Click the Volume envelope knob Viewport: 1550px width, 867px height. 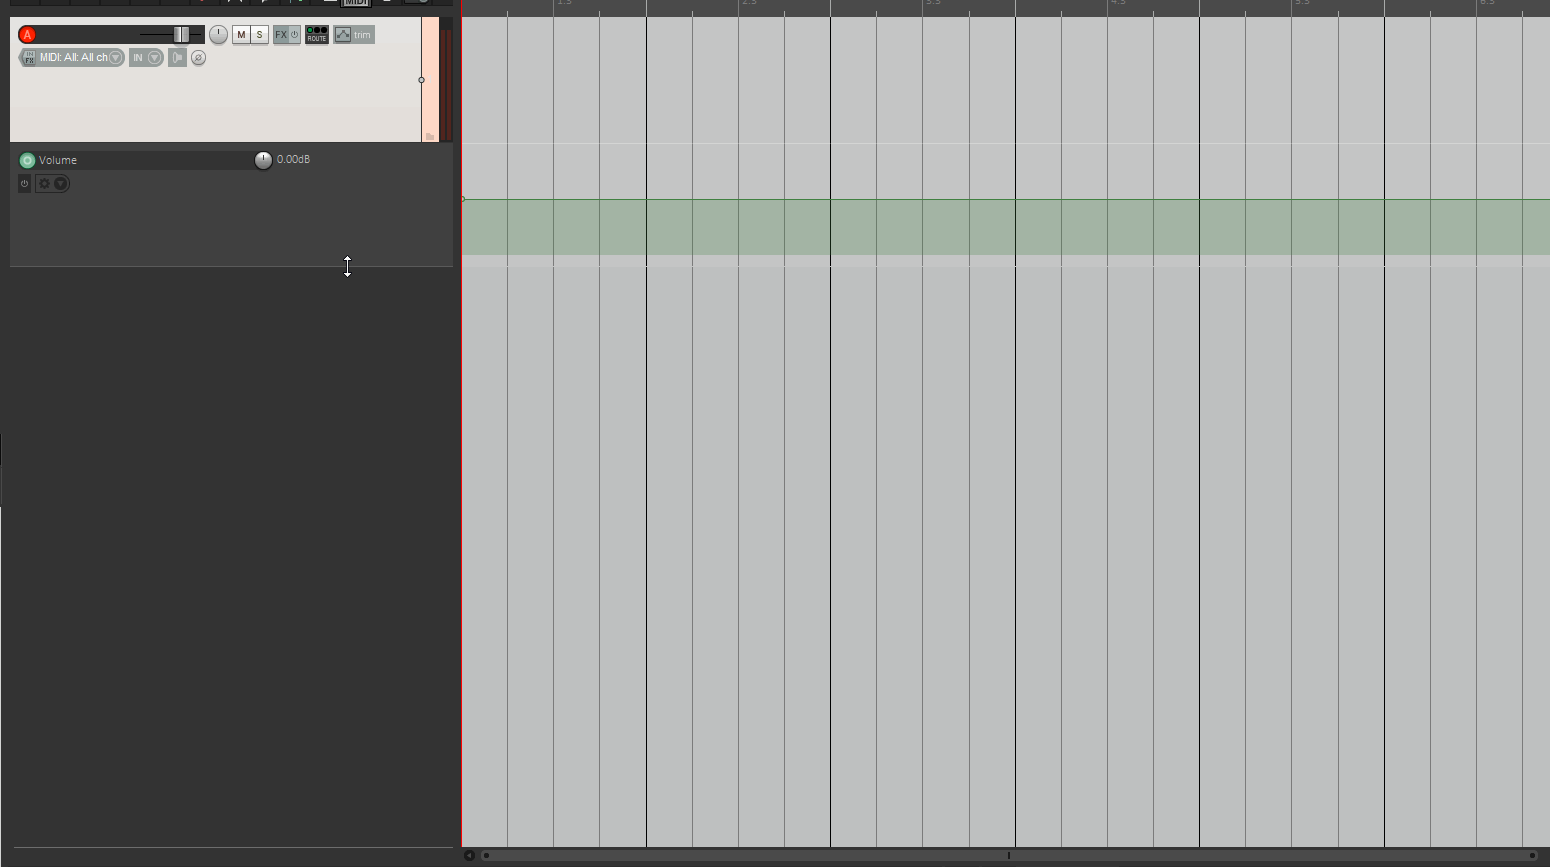263,160
